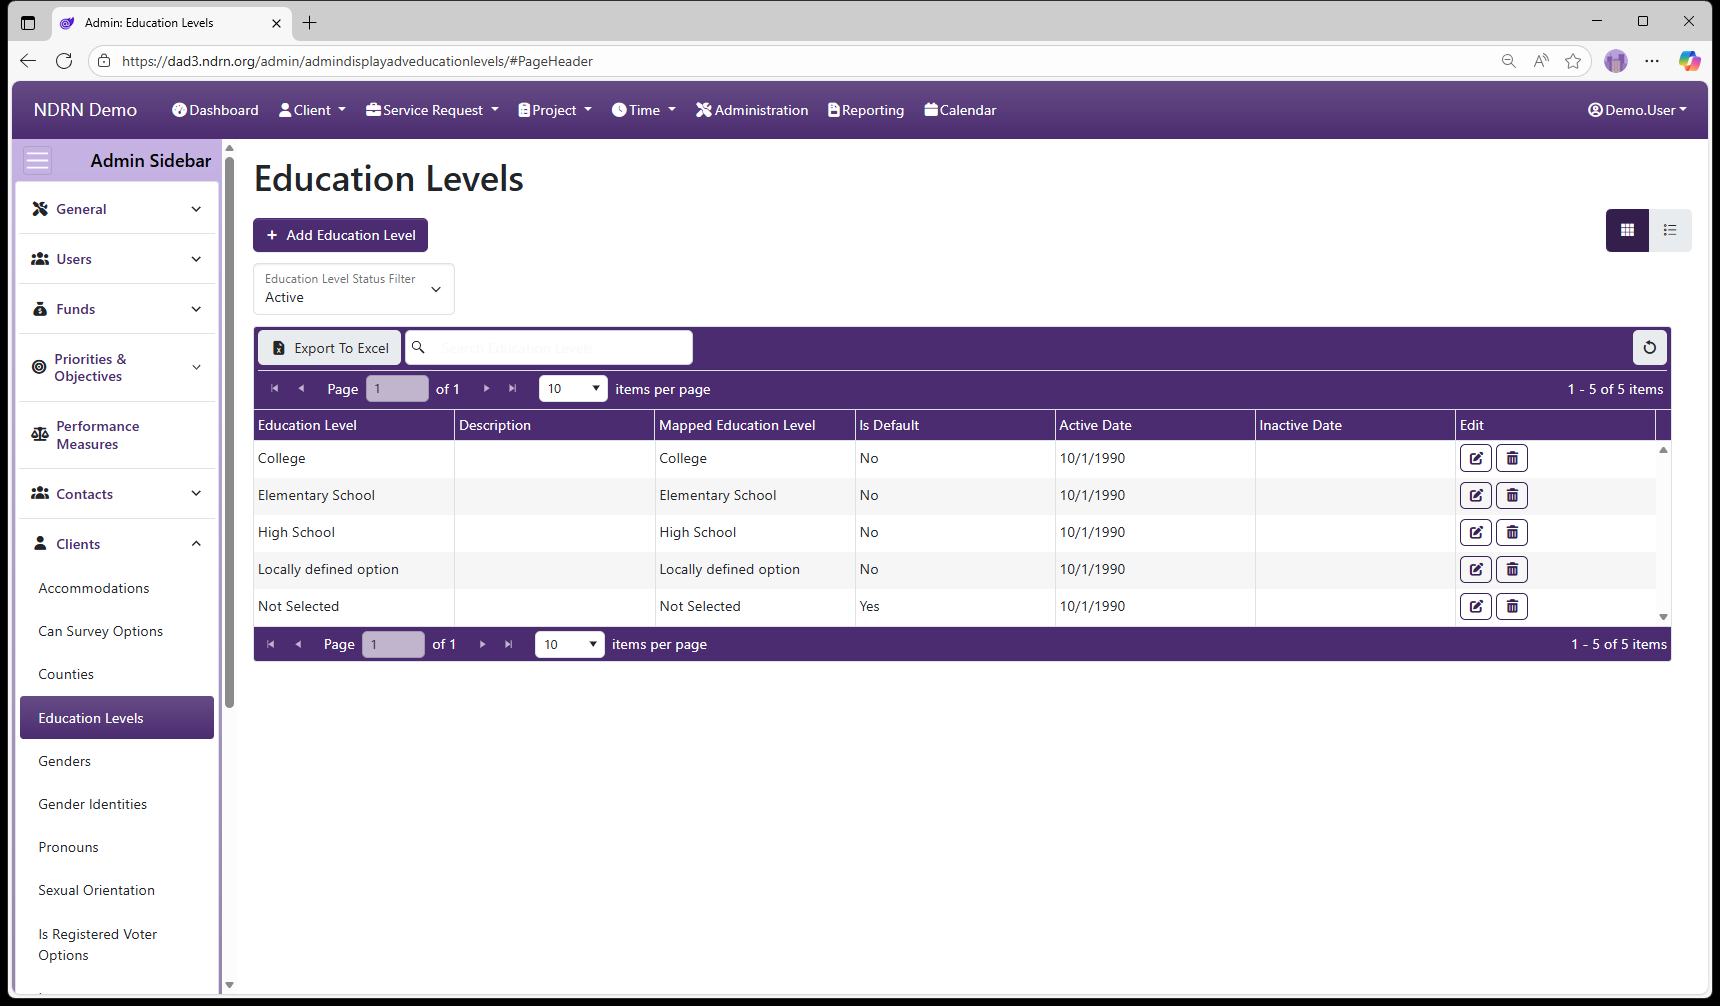
Task: Click Add Education Level button
Action: pyautogui.click(x=340, y=235)
